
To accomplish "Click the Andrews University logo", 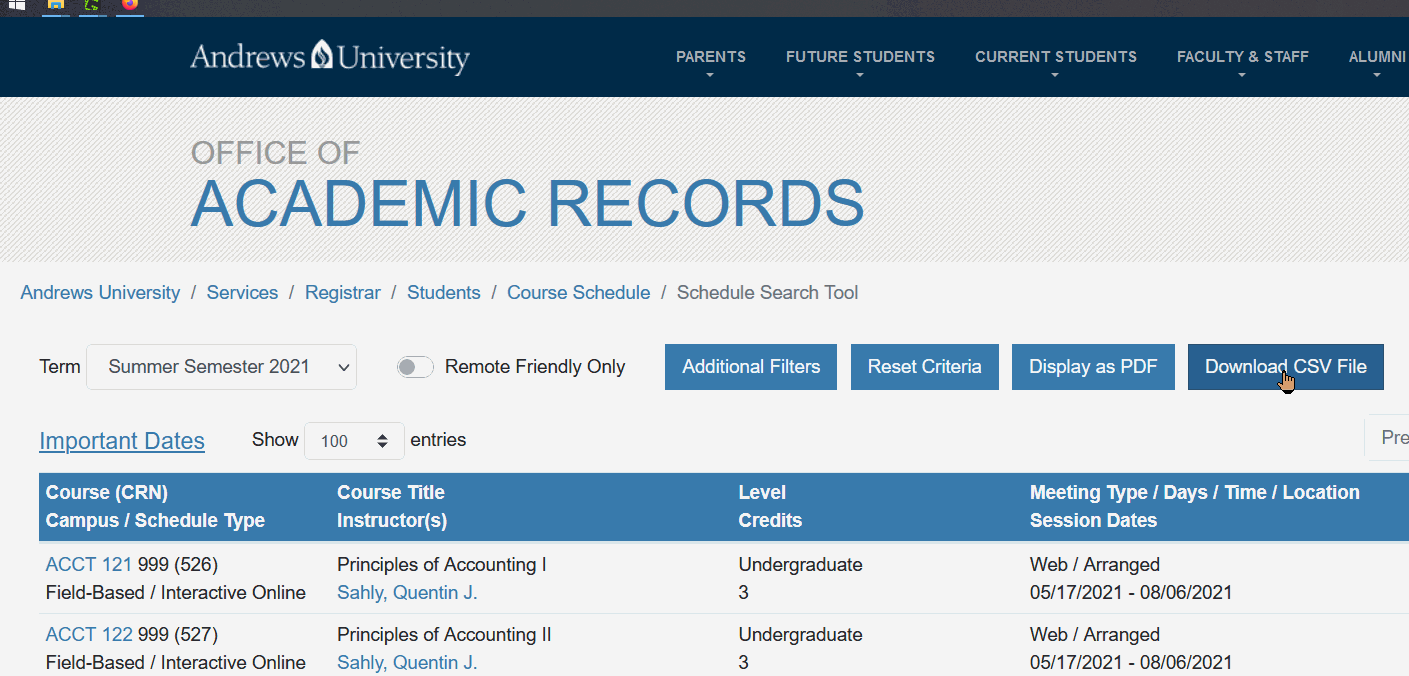I will (x=330, y=57).
